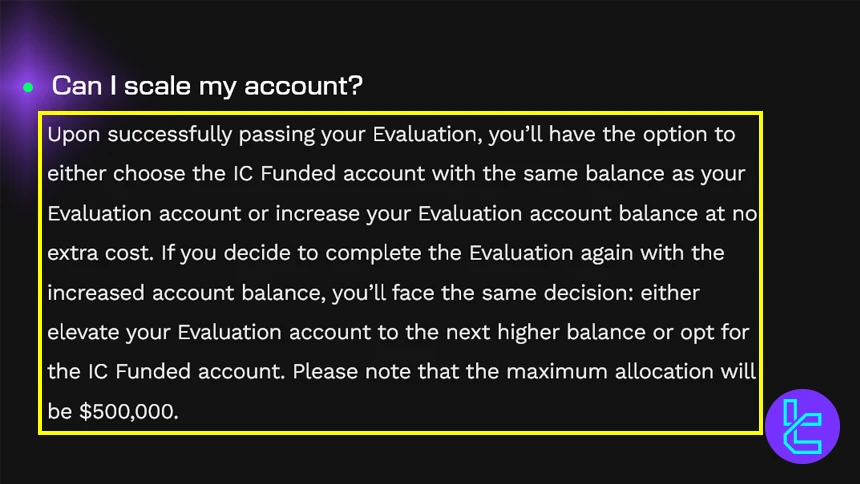Image resolution: width=860 pixels, height=484 pixels.
Task: Click the phrase "with the same balance as your"
Action: [x=588, y=173]
